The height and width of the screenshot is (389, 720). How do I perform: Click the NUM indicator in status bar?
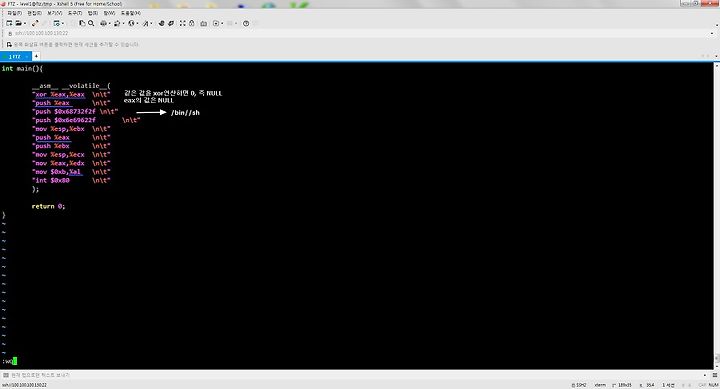point(714,385)
